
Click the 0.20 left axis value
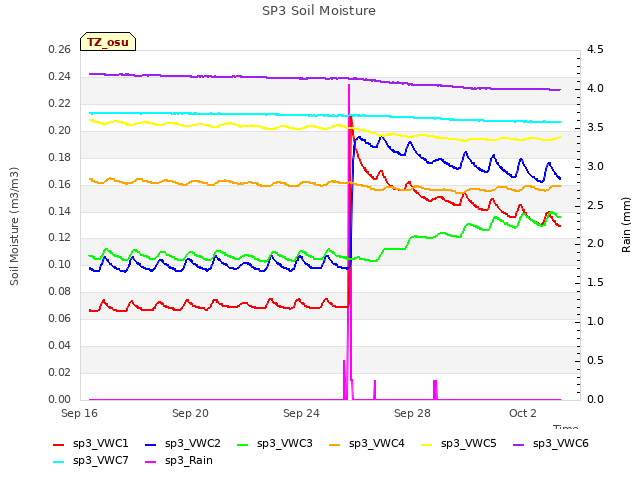point(60,130)
